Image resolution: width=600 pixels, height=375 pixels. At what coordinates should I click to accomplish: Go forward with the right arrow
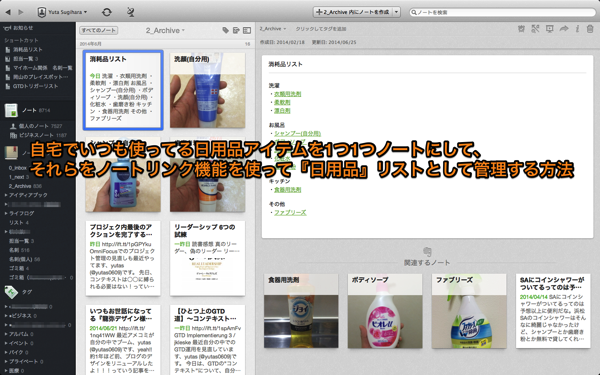(21, 12)
